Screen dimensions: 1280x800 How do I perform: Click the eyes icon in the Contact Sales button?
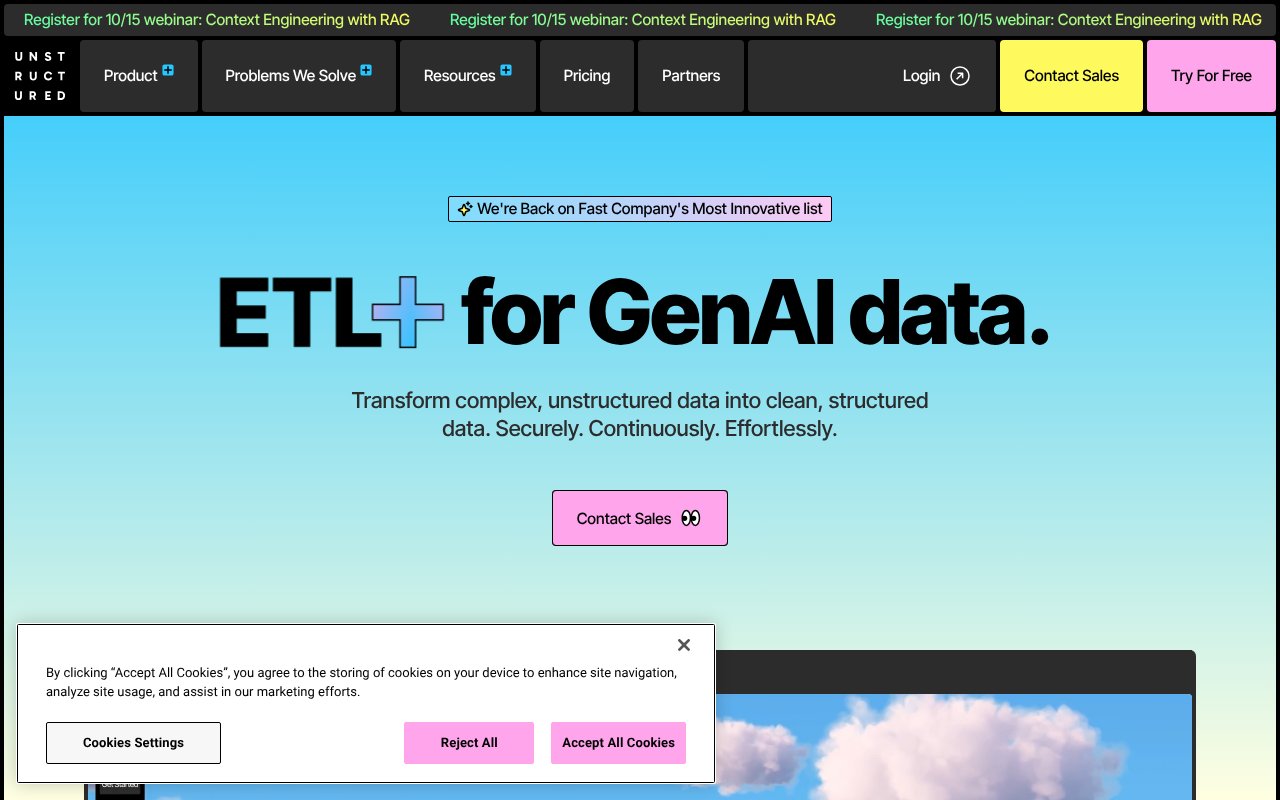690,518
